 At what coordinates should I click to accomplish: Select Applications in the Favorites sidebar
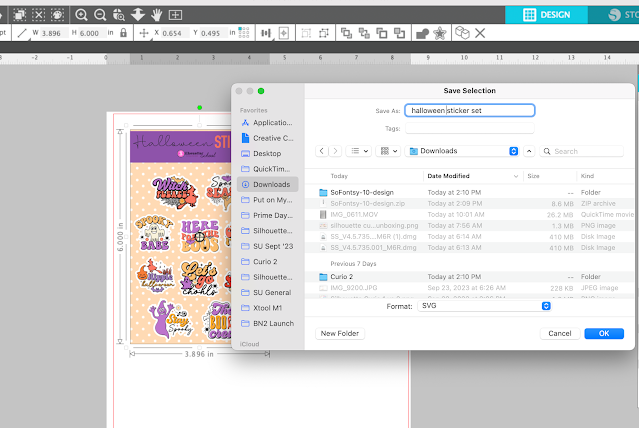267,123
